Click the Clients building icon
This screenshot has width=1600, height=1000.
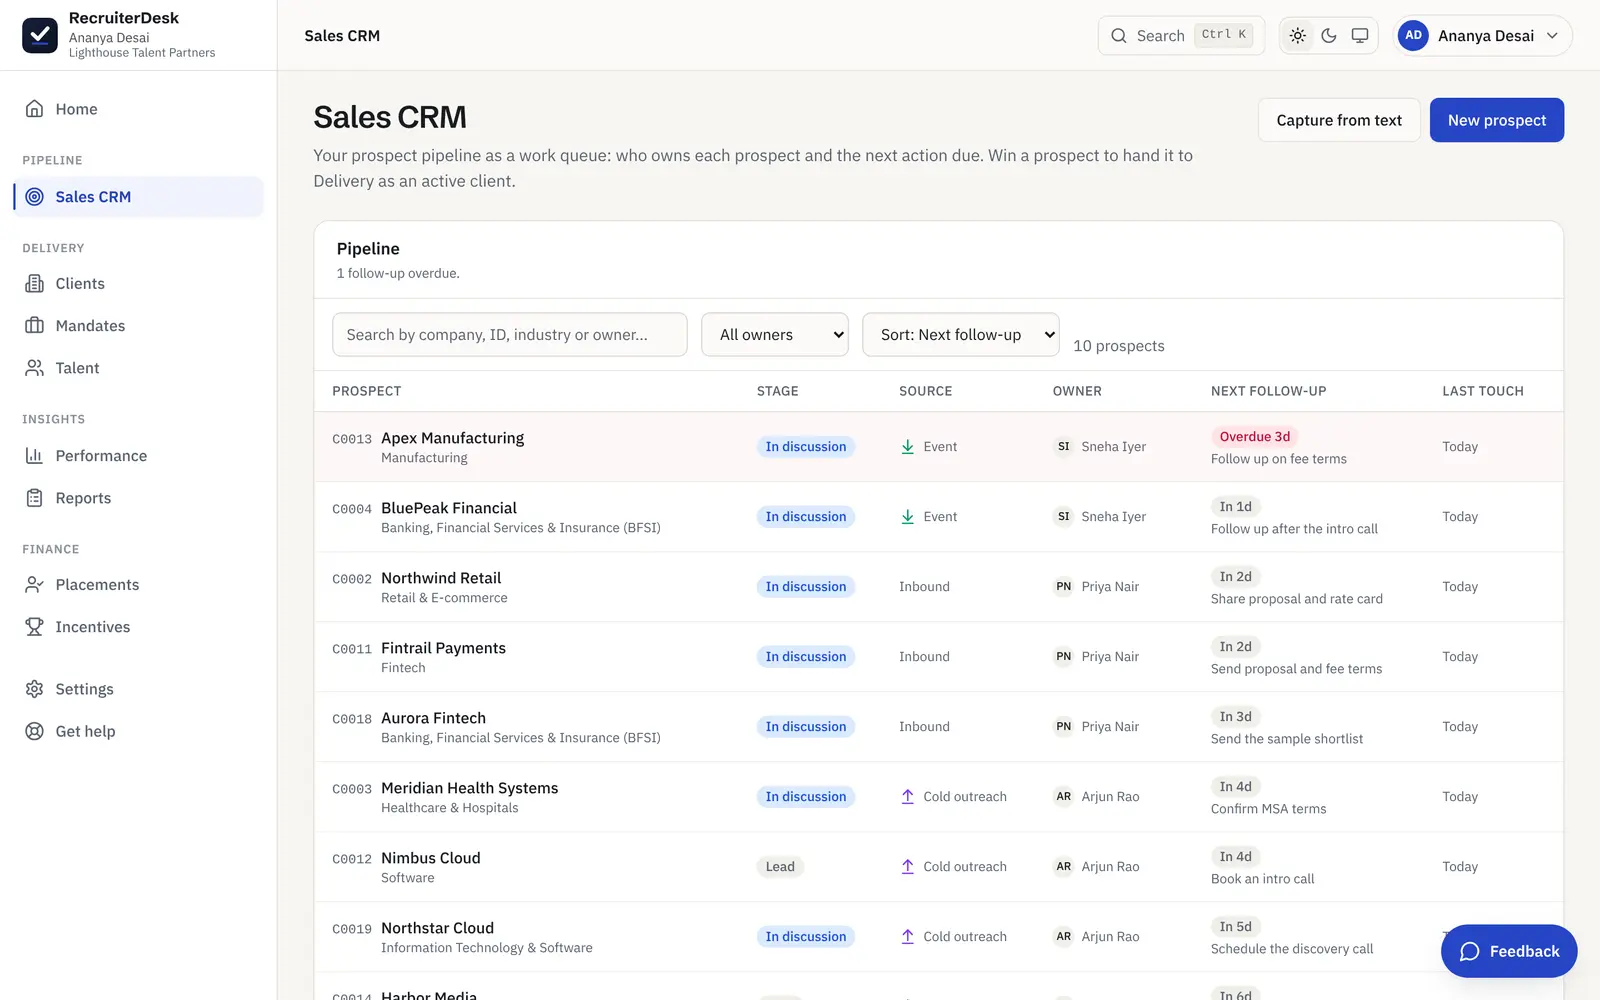tap(34, 284)
